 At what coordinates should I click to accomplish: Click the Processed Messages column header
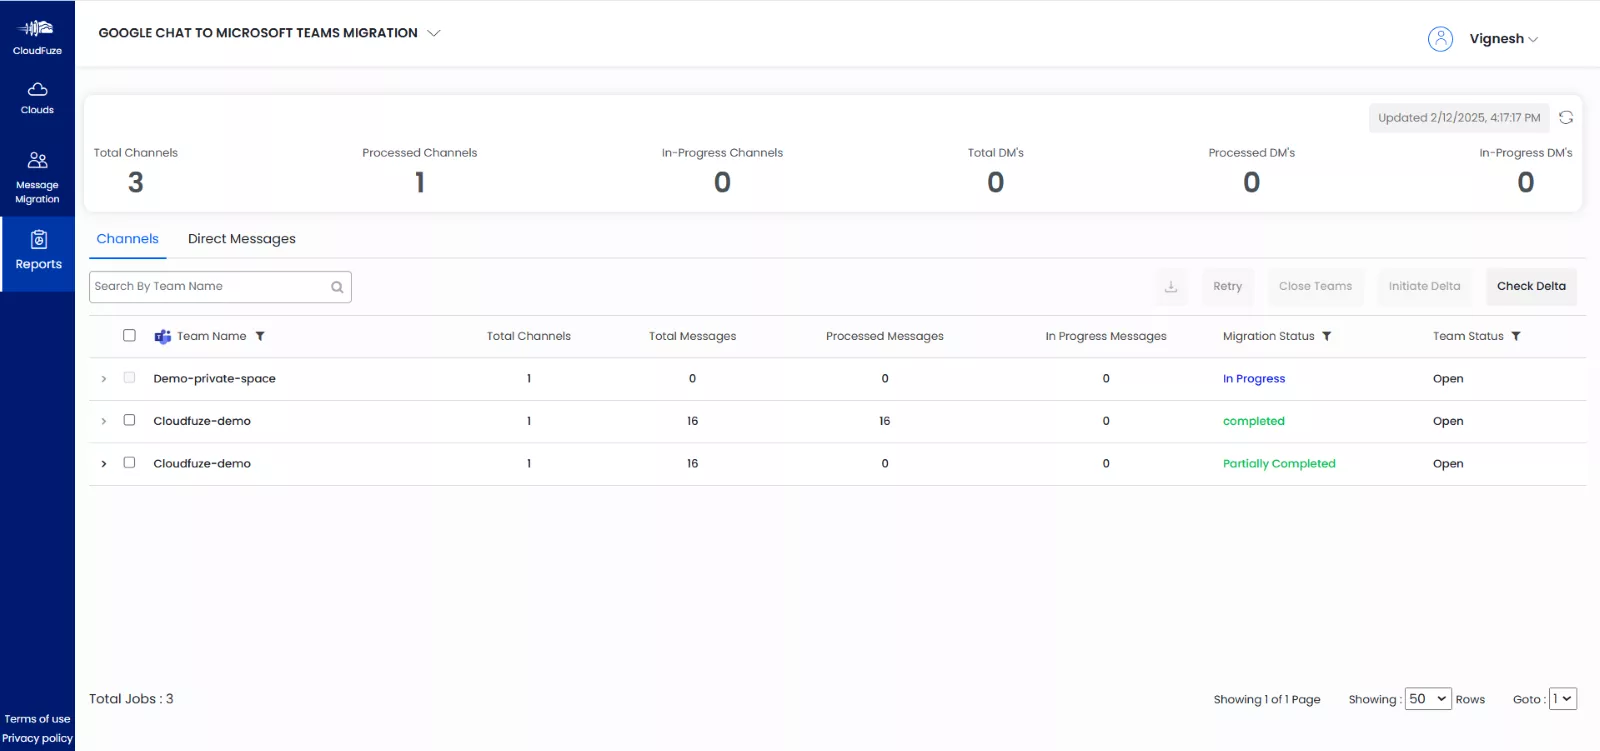(x=885, y=336)
